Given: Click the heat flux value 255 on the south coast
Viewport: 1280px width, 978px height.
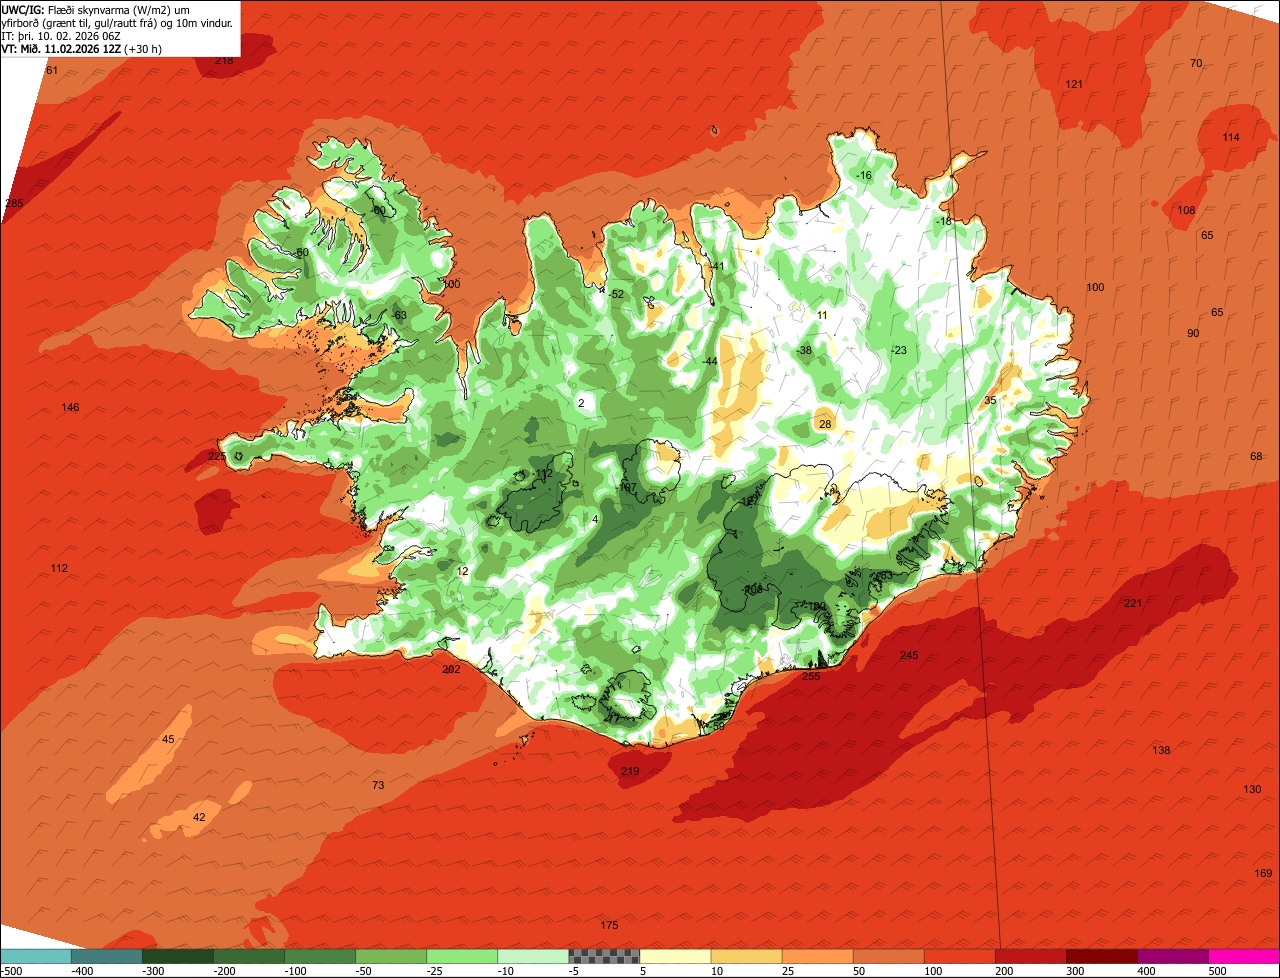Looking at the screenshot, I should tap(811, 676).
